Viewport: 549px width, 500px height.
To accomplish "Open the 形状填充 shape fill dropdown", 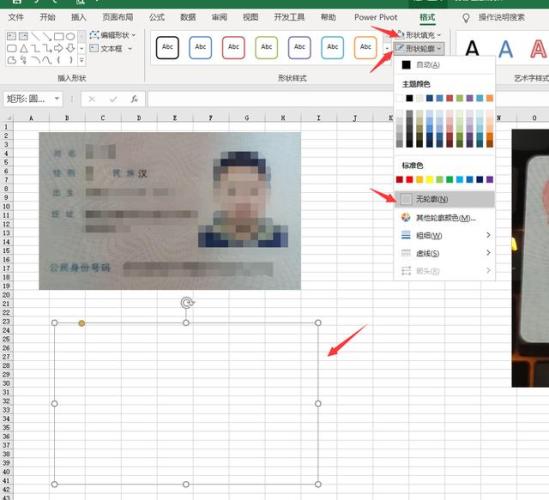I will tap(419, 35).
